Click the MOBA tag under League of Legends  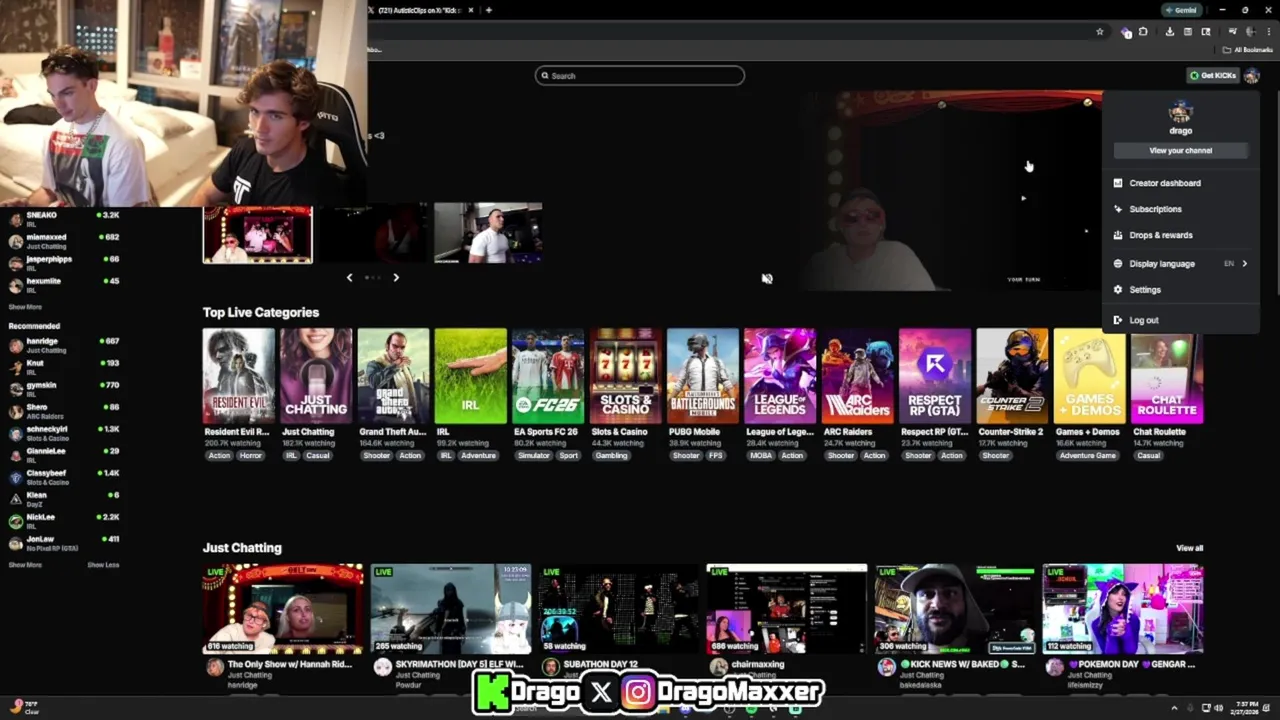tap(761, 456)
